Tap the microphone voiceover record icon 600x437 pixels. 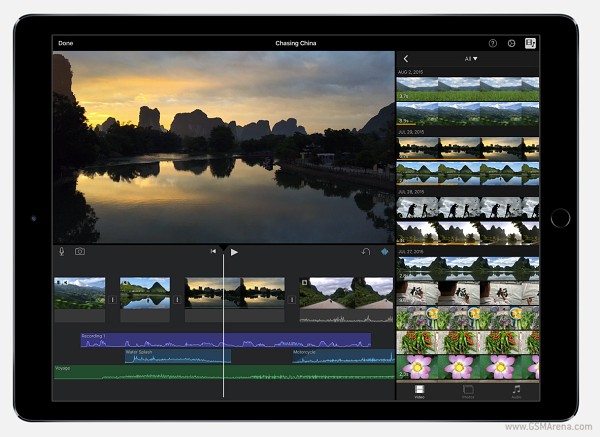61,251
